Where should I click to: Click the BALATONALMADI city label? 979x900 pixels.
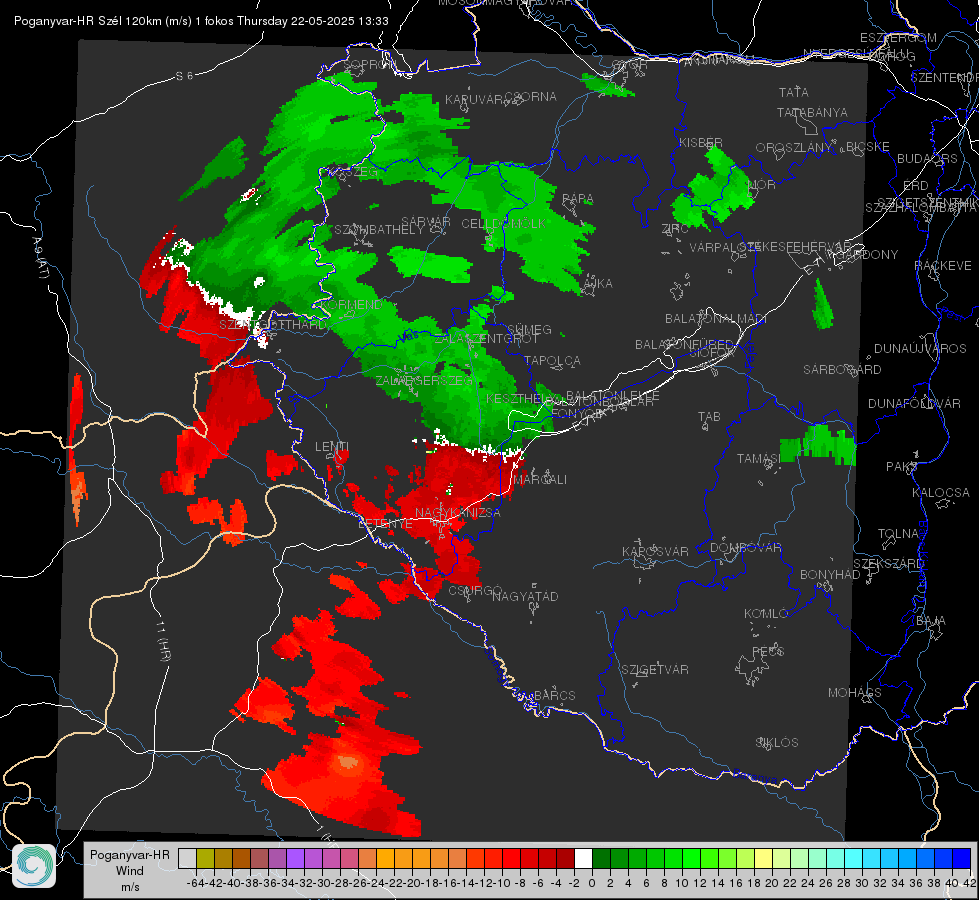[x=716, y=319]
